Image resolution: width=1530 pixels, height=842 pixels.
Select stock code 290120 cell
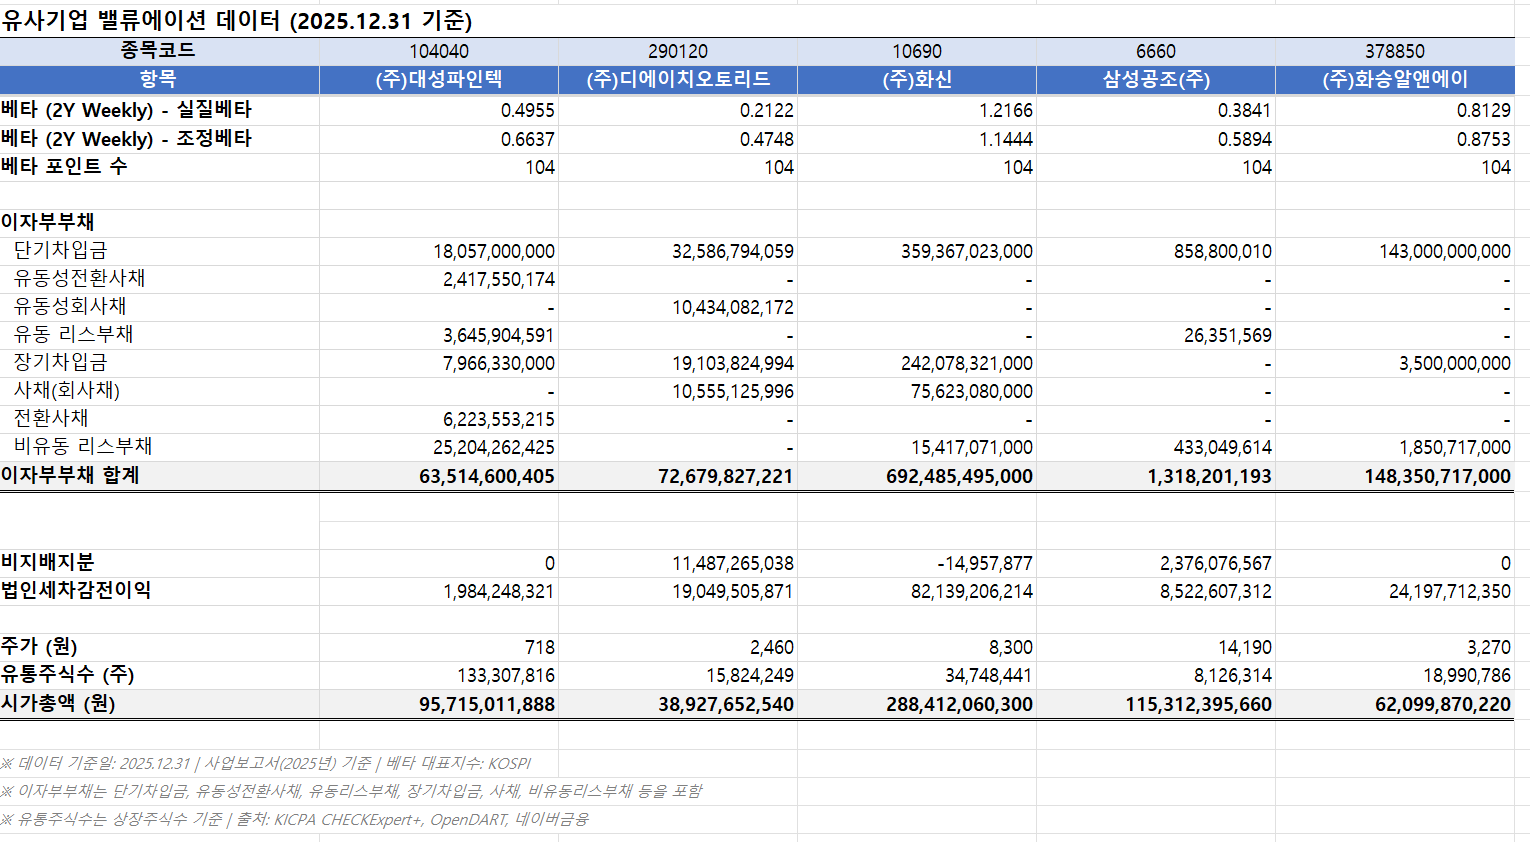pos(678,51)
